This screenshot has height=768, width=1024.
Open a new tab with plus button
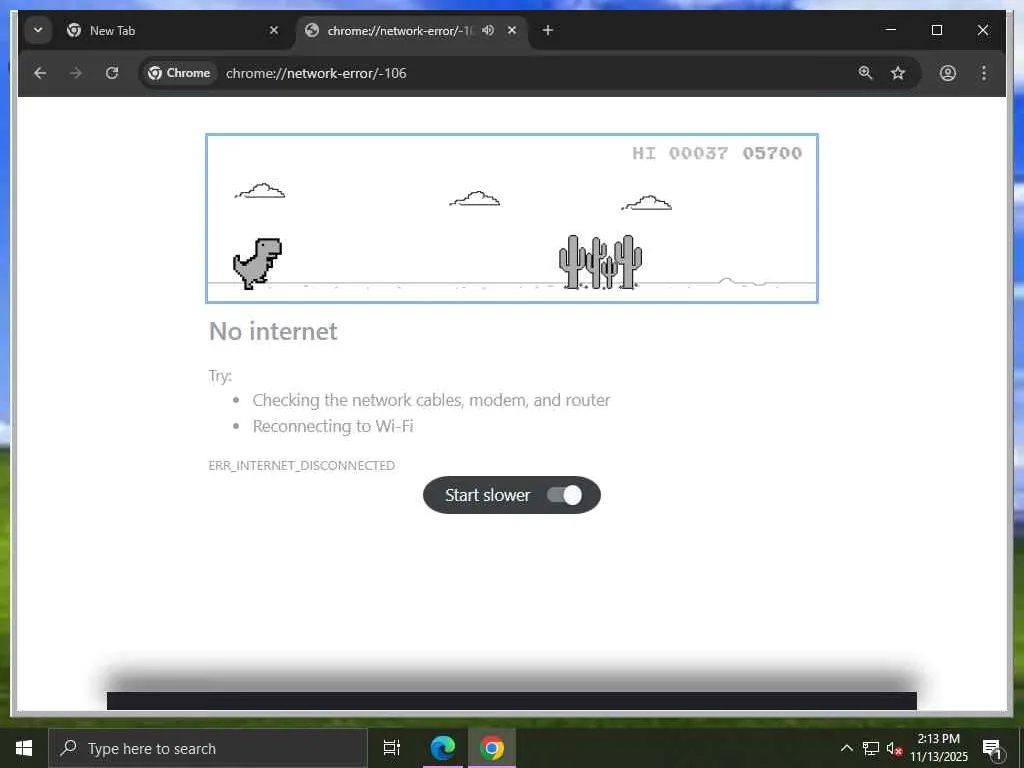point(547,30)
